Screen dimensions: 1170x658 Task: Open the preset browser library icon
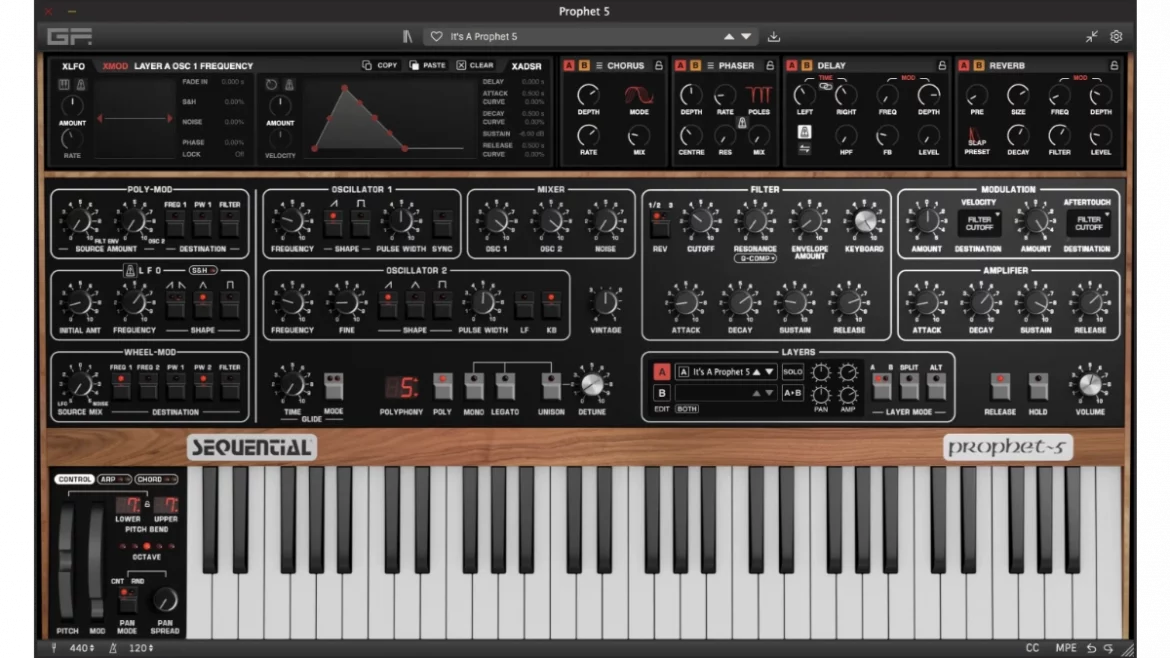tap(407, 37)
